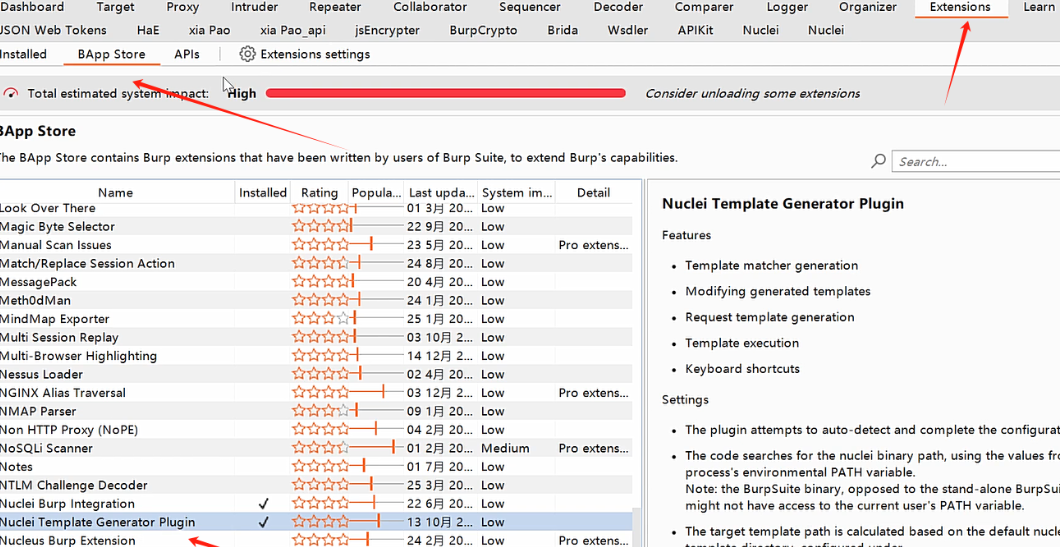1062x547 pixels.
Task: Open the Extensions settings gear icon
Action: point(247,54)
